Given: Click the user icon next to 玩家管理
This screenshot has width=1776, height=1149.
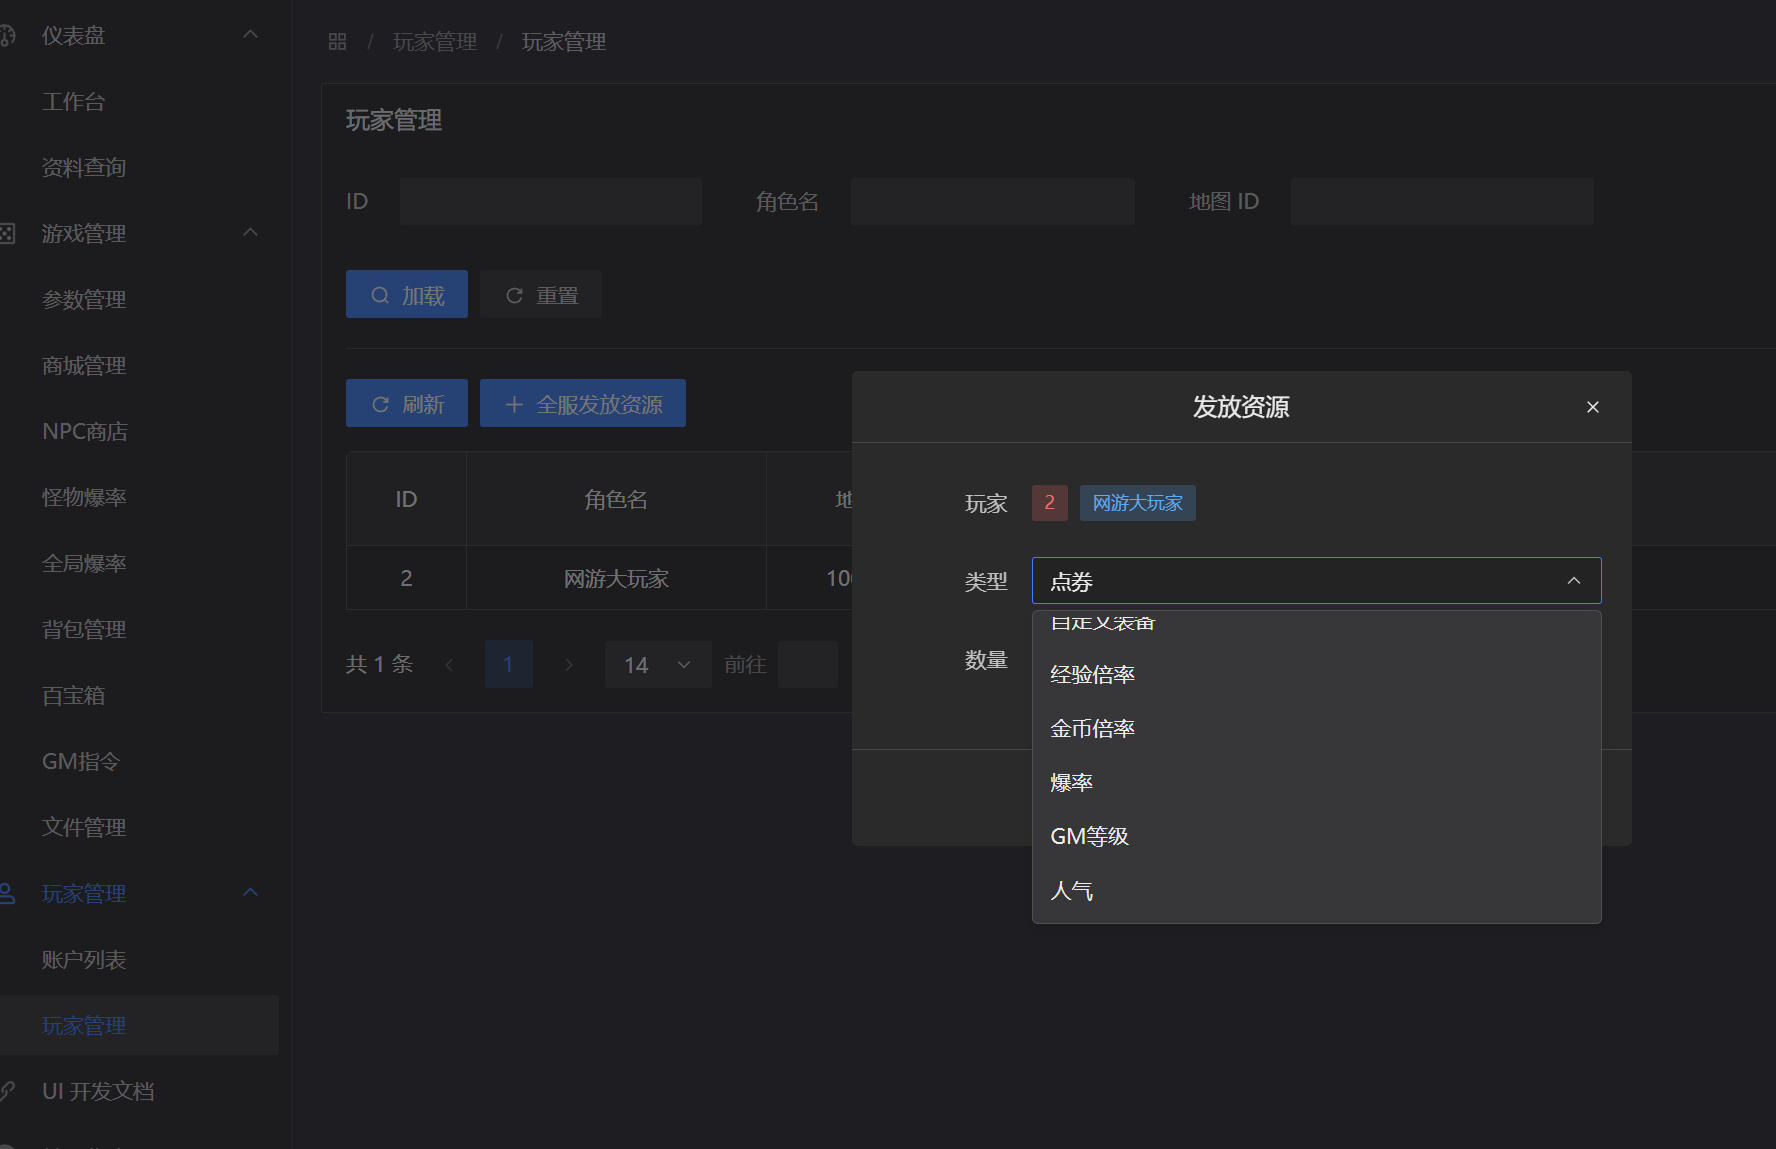Looking at the screenshot, I should pyautogui.click(x=9, y=893).
